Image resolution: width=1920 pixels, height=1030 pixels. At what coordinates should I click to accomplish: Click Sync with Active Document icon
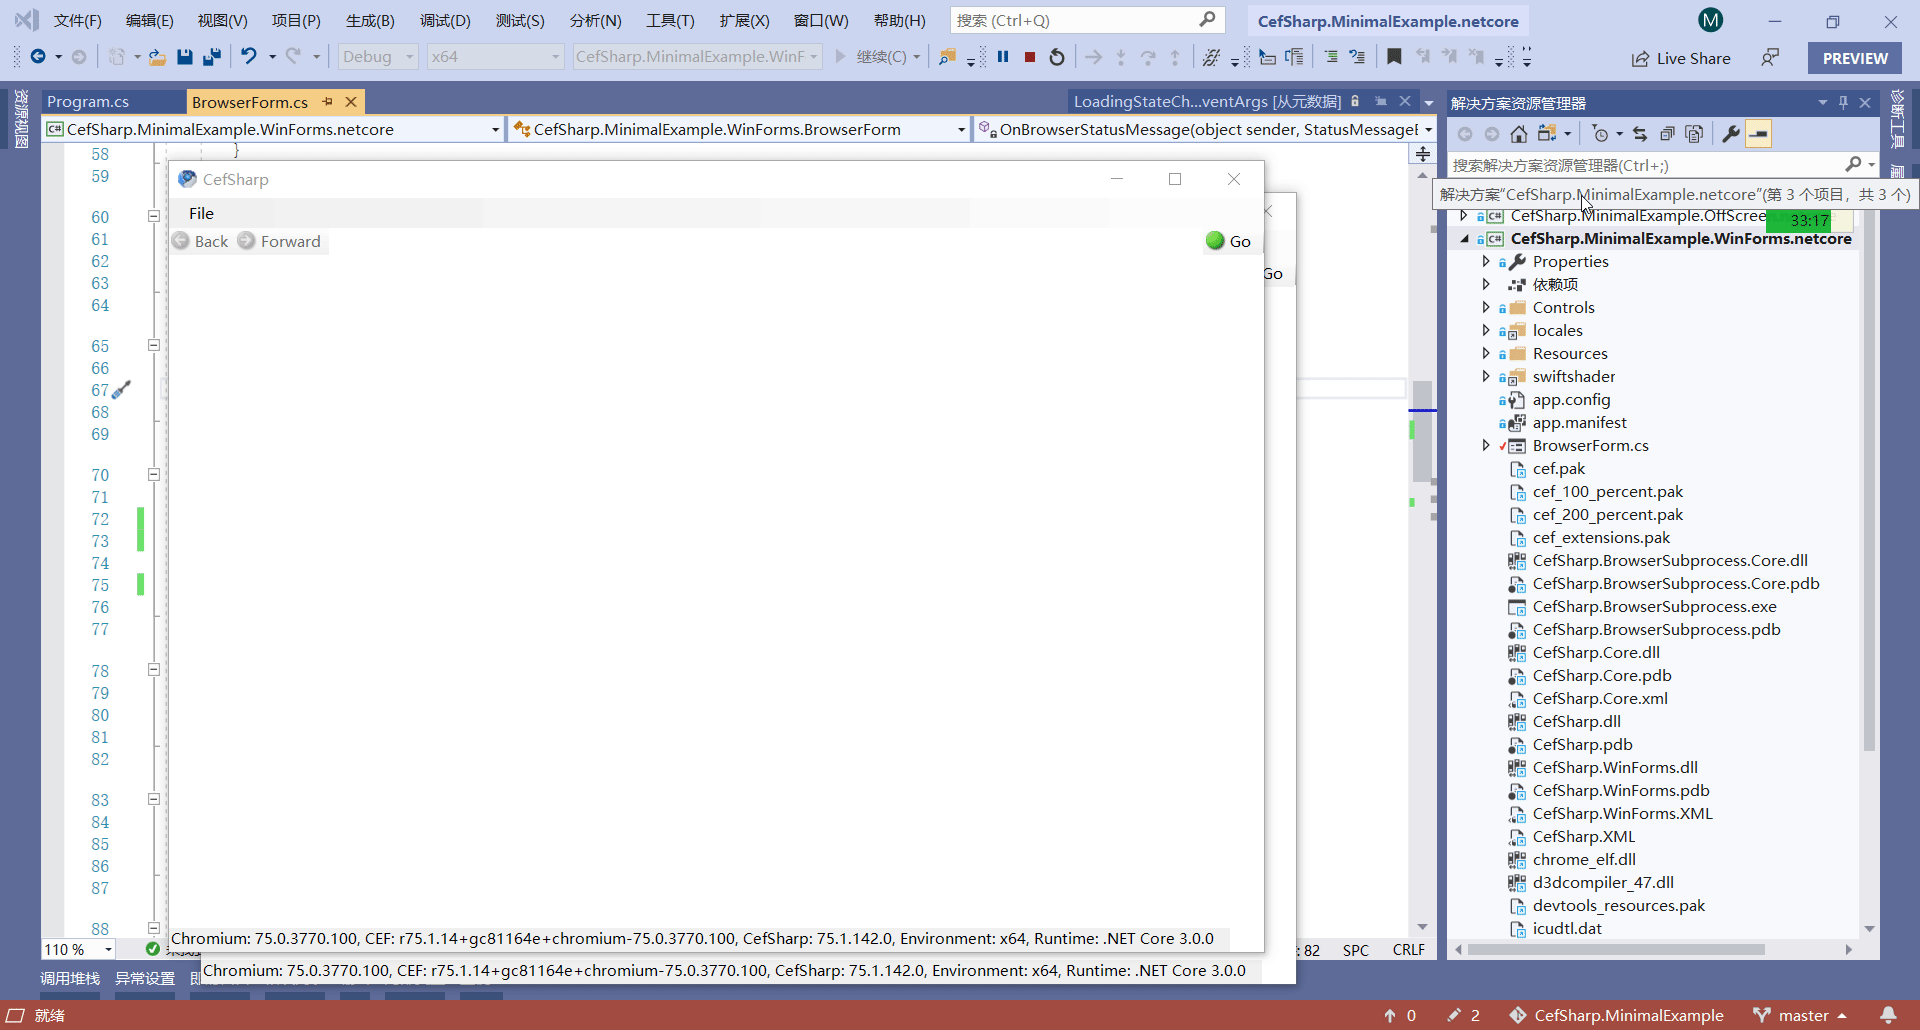[1640, 134]
